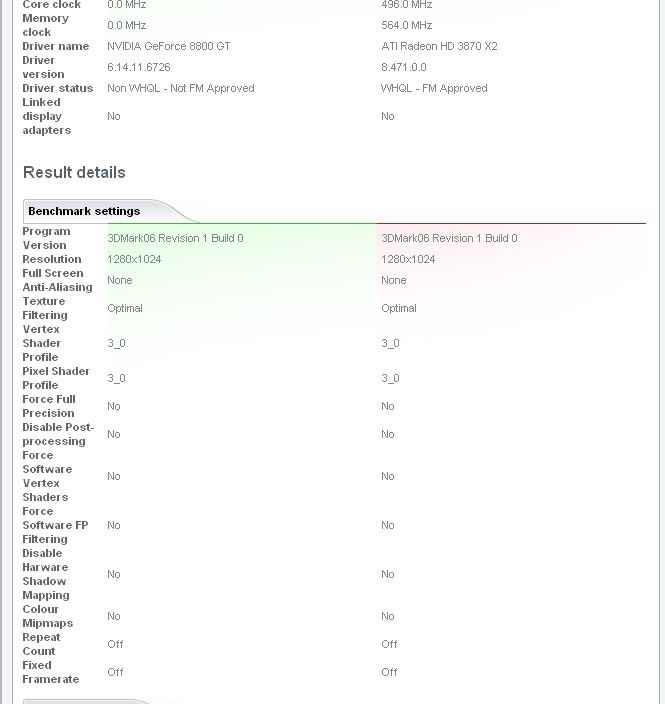The image size is (665, 704).
Task: Click the Repeat Count label
Action: coord(41,644)
